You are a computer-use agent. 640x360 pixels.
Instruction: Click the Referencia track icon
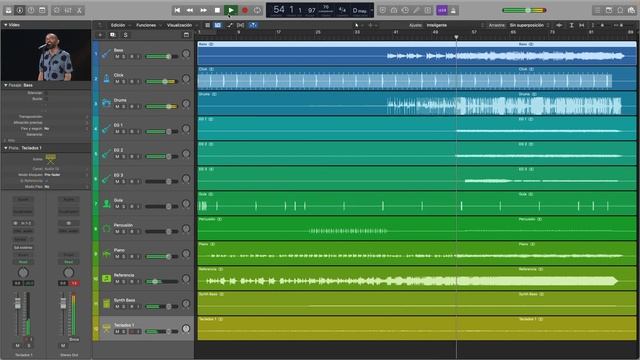(x=106, y=278)
